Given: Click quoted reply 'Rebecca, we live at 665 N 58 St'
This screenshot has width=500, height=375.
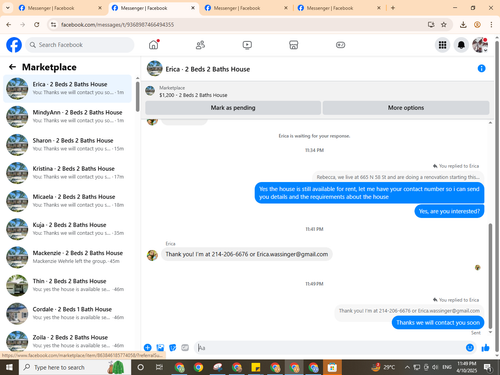Looking at the screenshot, I should pyautogui.click(x=398, y=177).
